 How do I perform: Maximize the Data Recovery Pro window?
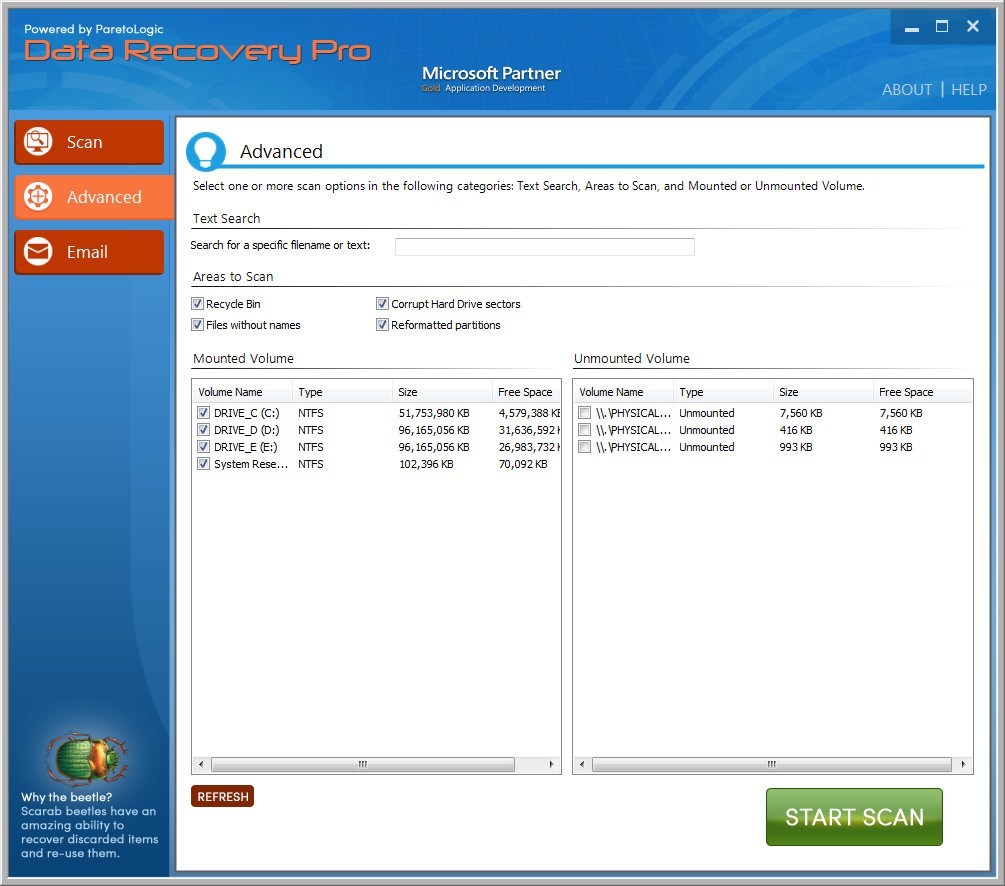pyautogui.click(x=942, y=26)
